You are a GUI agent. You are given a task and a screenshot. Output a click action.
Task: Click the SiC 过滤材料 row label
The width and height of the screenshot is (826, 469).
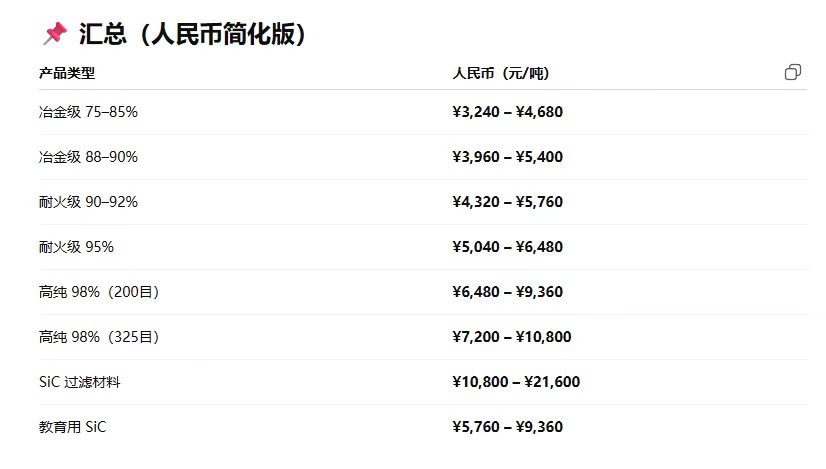pos(80,382)
